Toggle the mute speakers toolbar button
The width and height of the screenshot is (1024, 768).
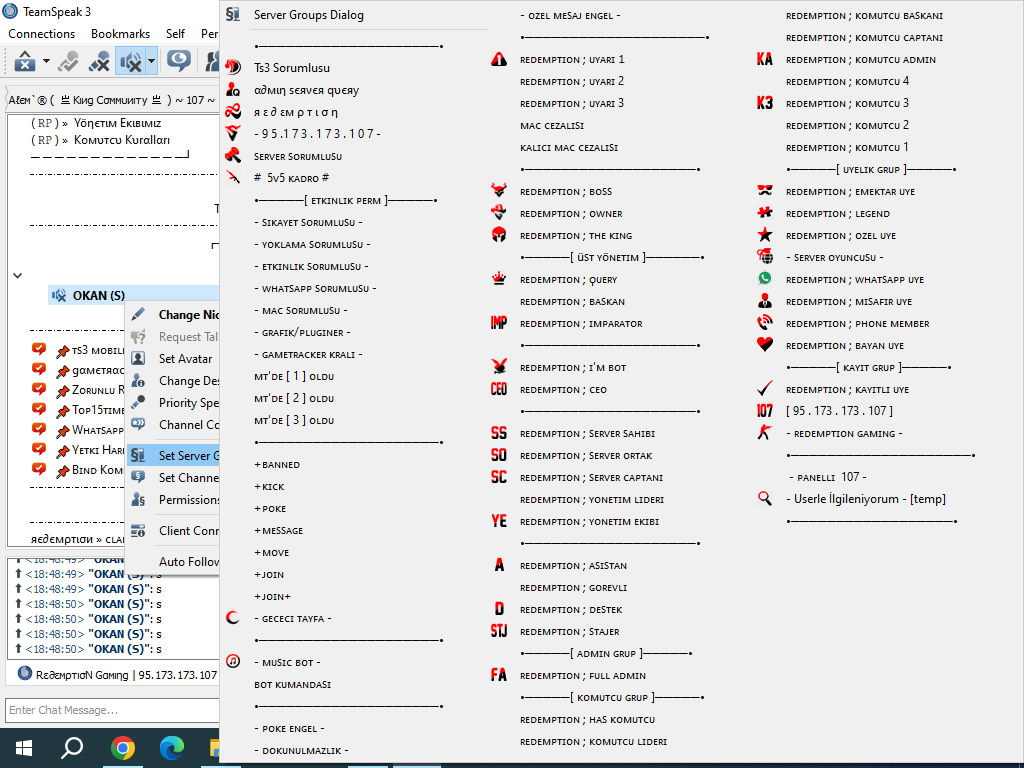(131, 61)
